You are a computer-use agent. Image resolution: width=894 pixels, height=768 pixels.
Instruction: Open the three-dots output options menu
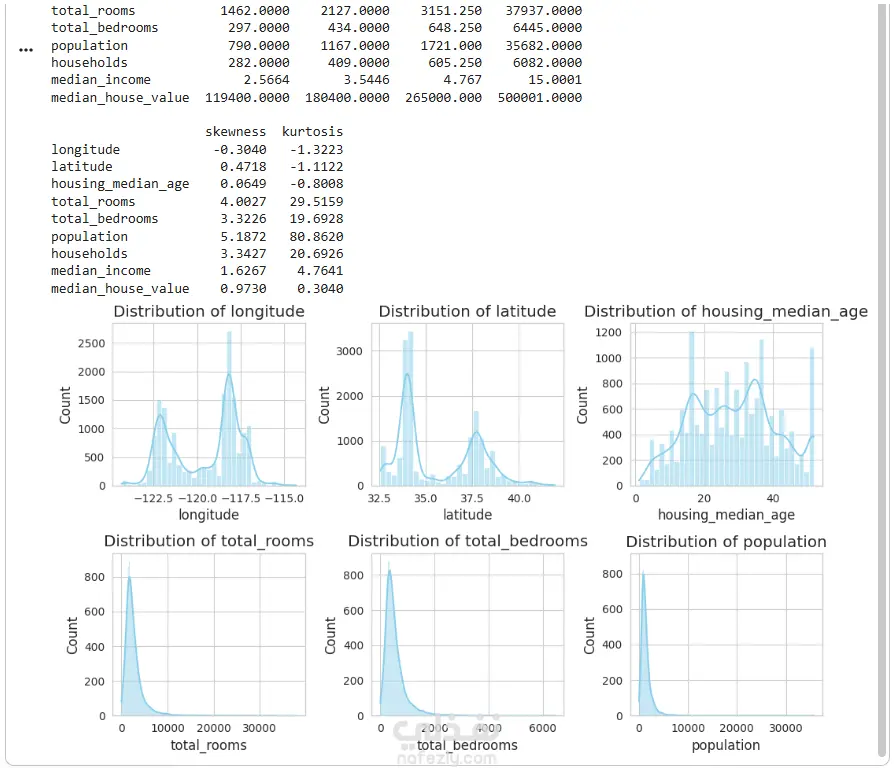pyautogui.click(x=26, y=50)
